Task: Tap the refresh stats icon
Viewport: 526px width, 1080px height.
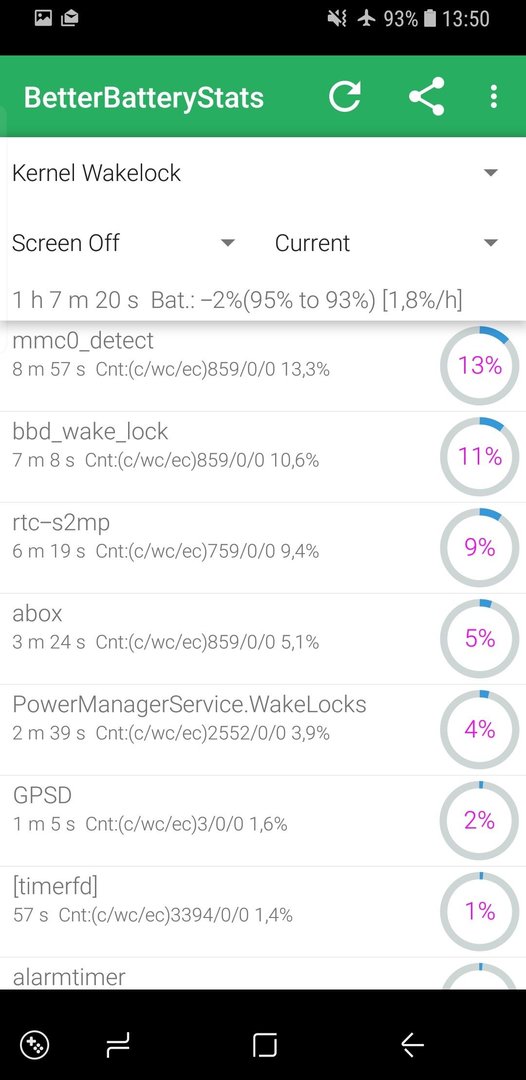Action: pos(344,96)
